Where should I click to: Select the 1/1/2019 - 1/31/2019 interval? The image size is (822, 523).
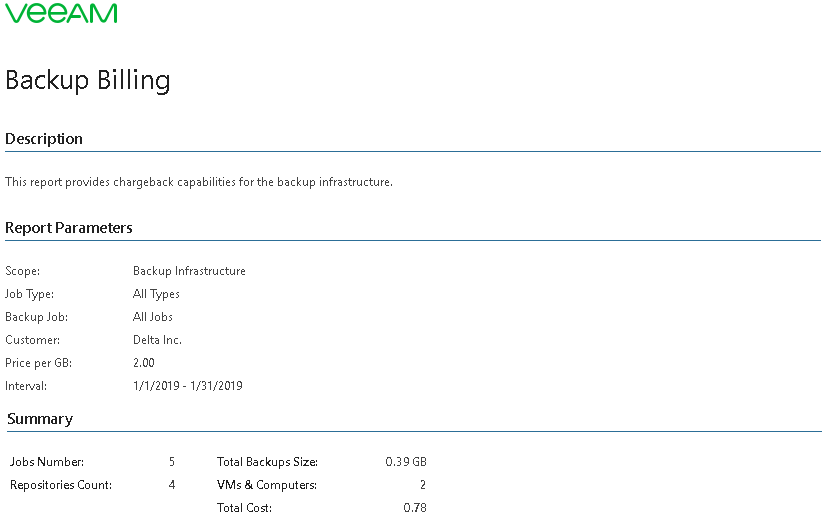click(188, 386)
